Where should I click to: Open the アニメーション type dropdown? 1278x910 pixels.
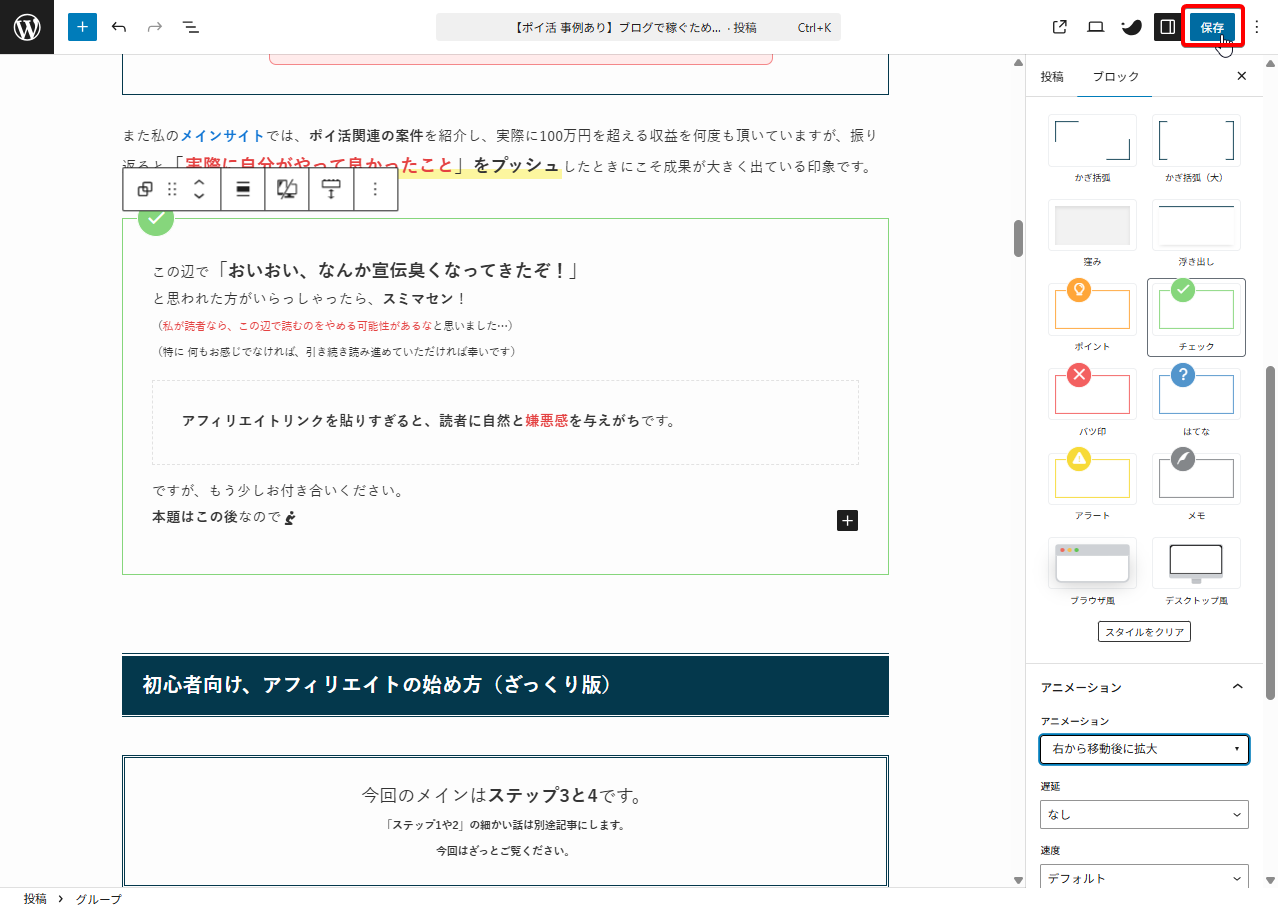[x=1144, y=749]
